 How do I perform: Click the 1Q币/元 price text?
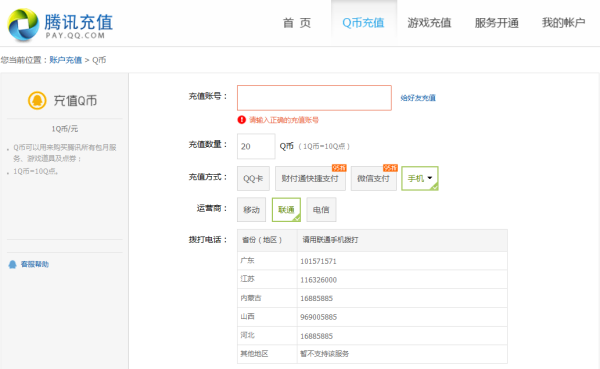click(x=65, y=129)
